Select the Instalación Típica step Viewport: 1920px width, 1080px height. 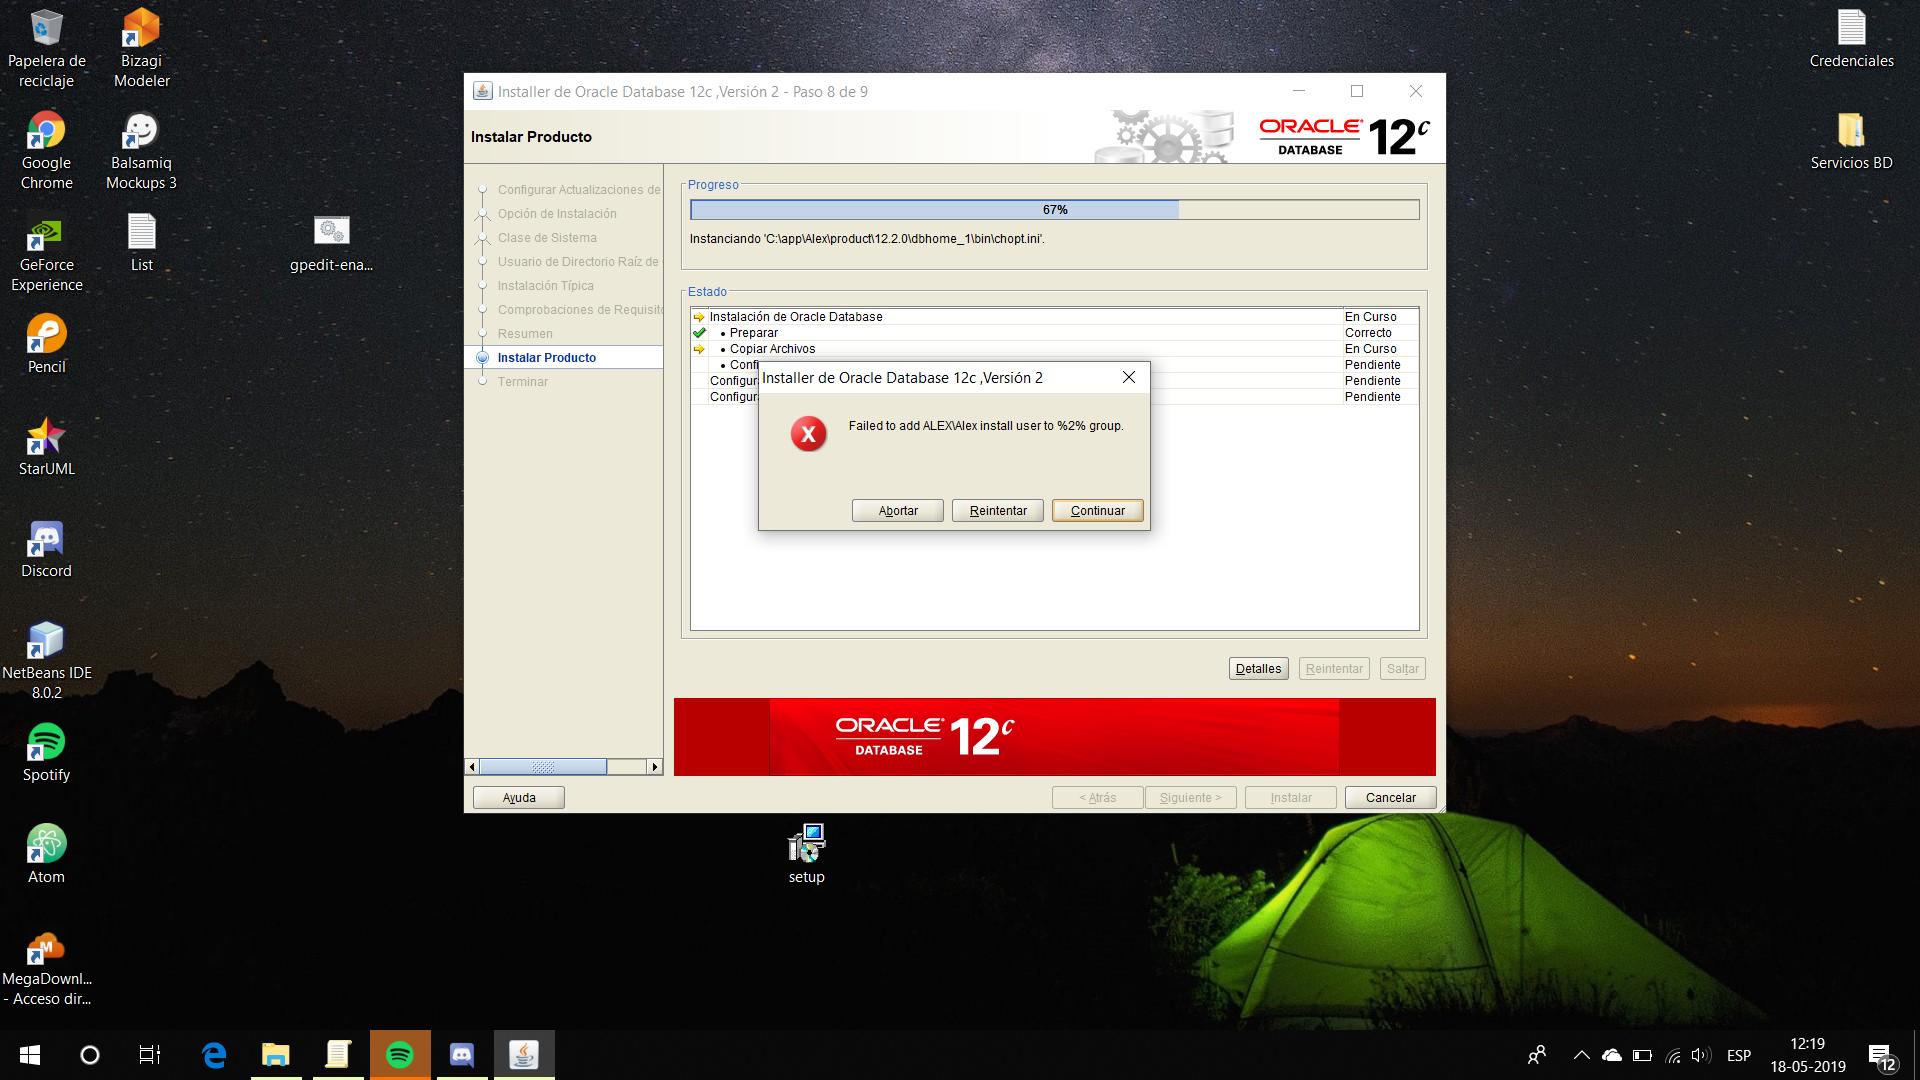(x=545, y=285)
